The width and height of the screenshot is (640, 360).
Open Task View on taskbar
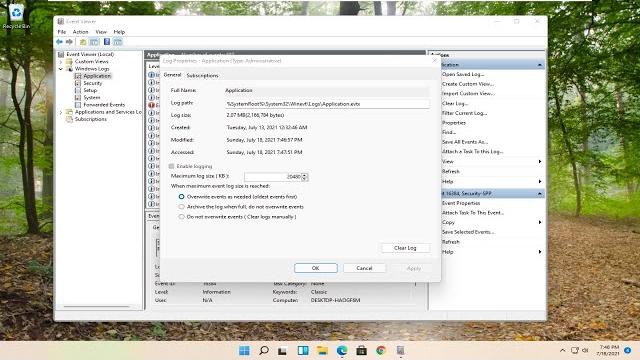tap(282, 351)
